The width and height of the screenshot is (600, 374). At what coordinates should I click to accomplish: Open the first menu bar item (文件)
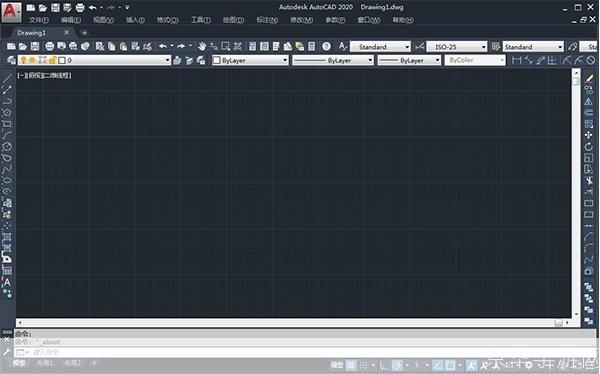(39, 20)
